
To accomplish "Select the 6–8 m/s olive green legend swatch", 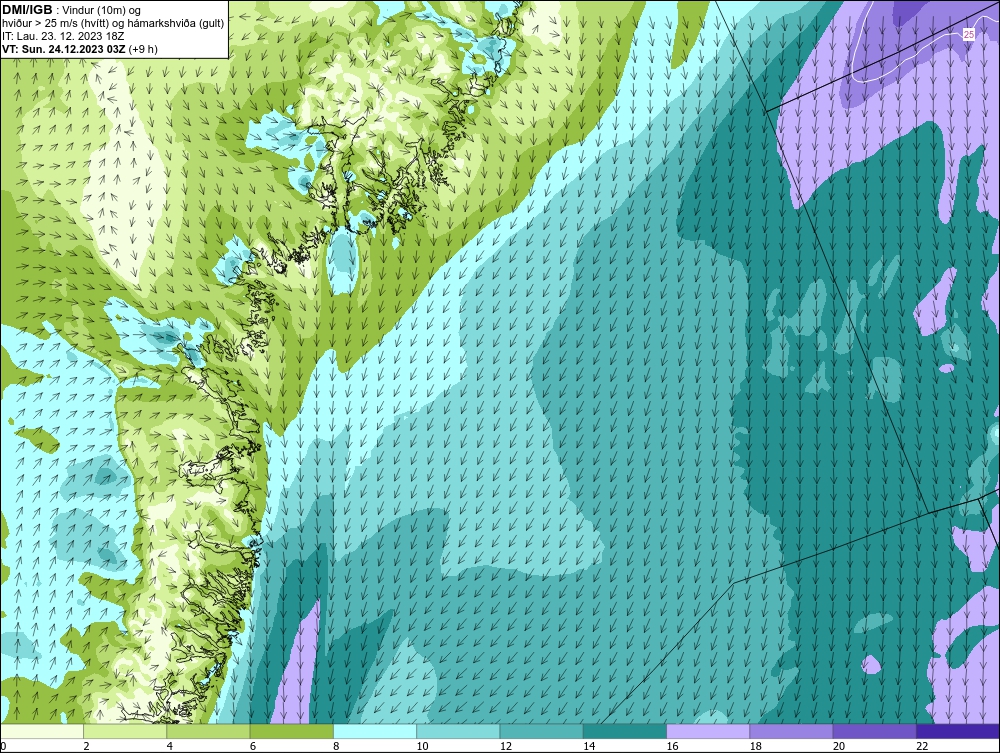I will click(291, 731).
